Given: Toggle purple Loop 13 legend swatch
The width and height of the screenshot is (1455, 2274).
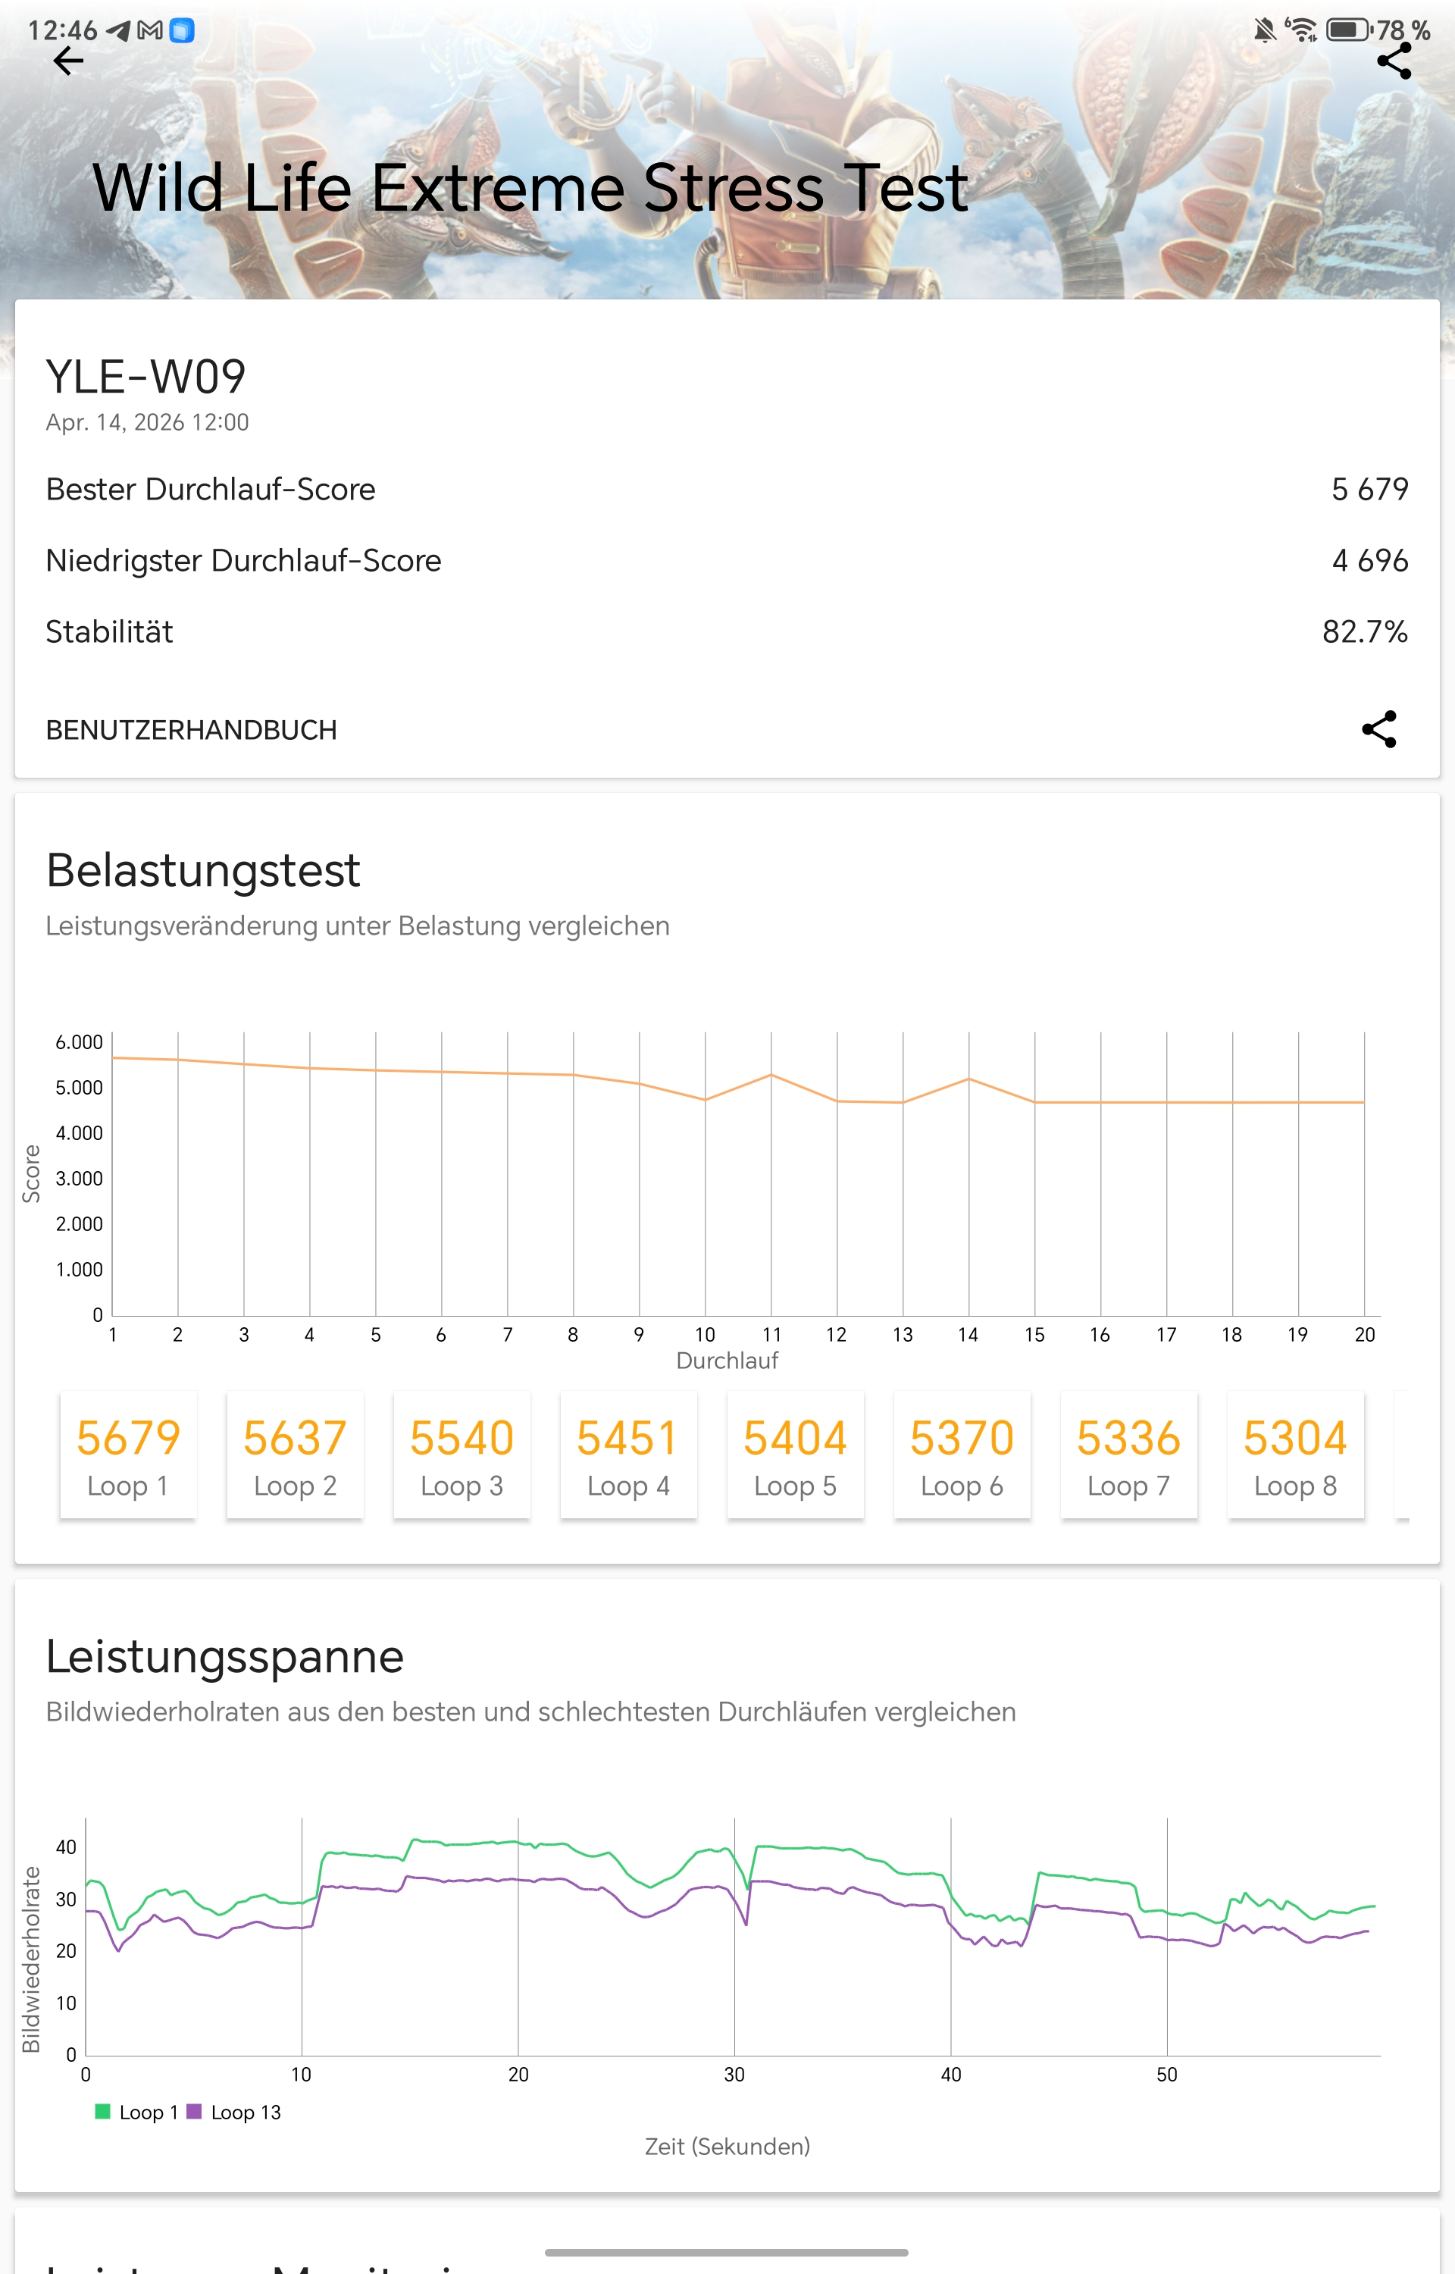Looking at the screenshot, I should tap(194, 2111).
